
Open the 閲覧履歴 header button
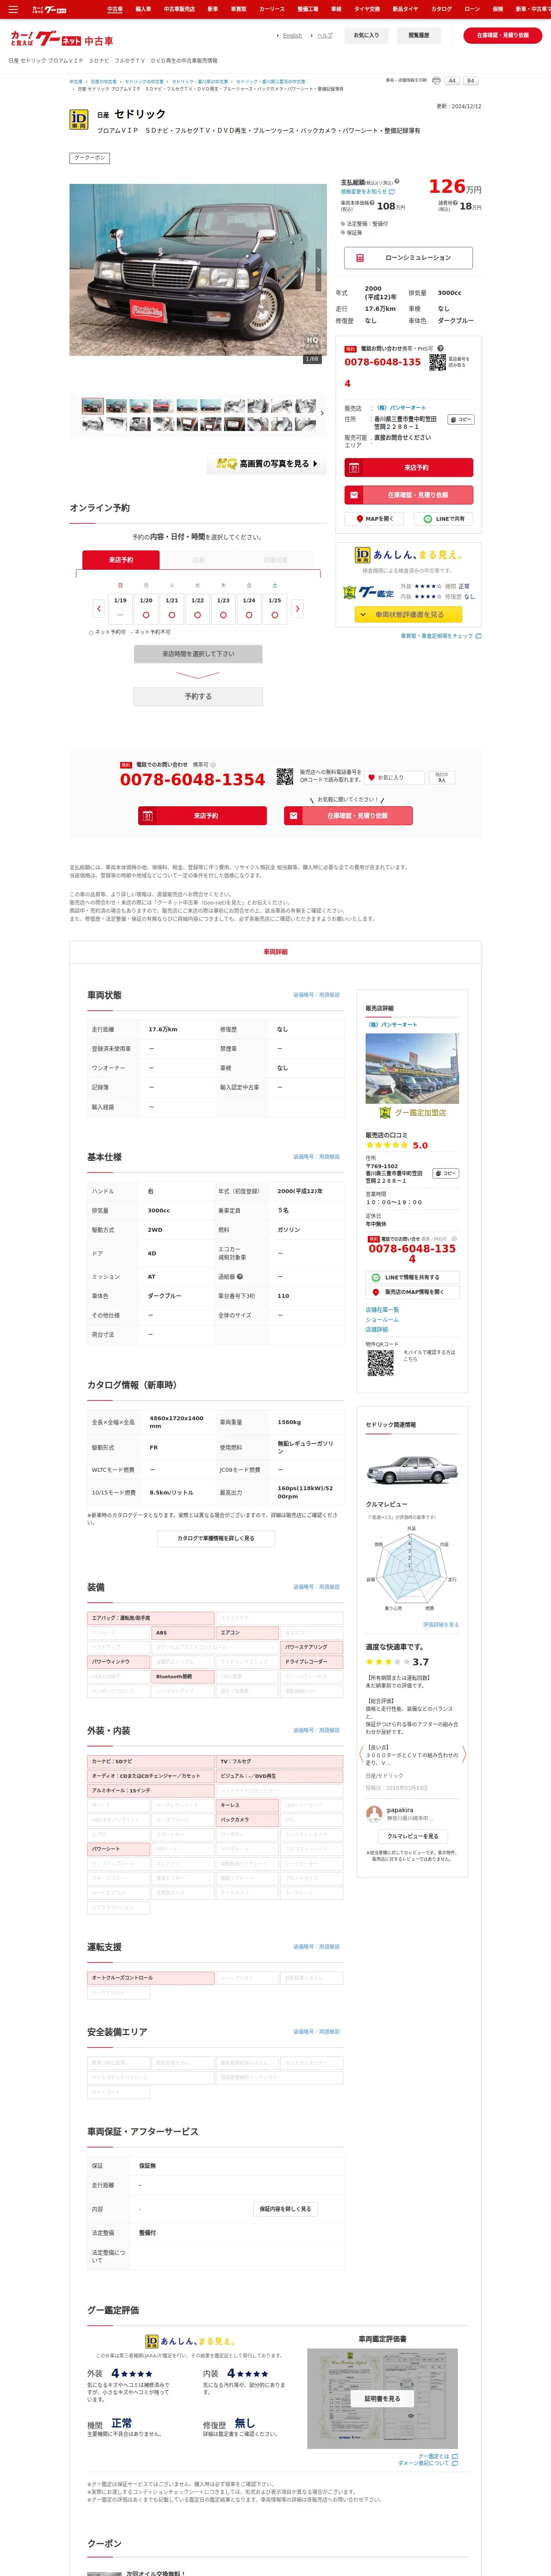coord(419,35)
